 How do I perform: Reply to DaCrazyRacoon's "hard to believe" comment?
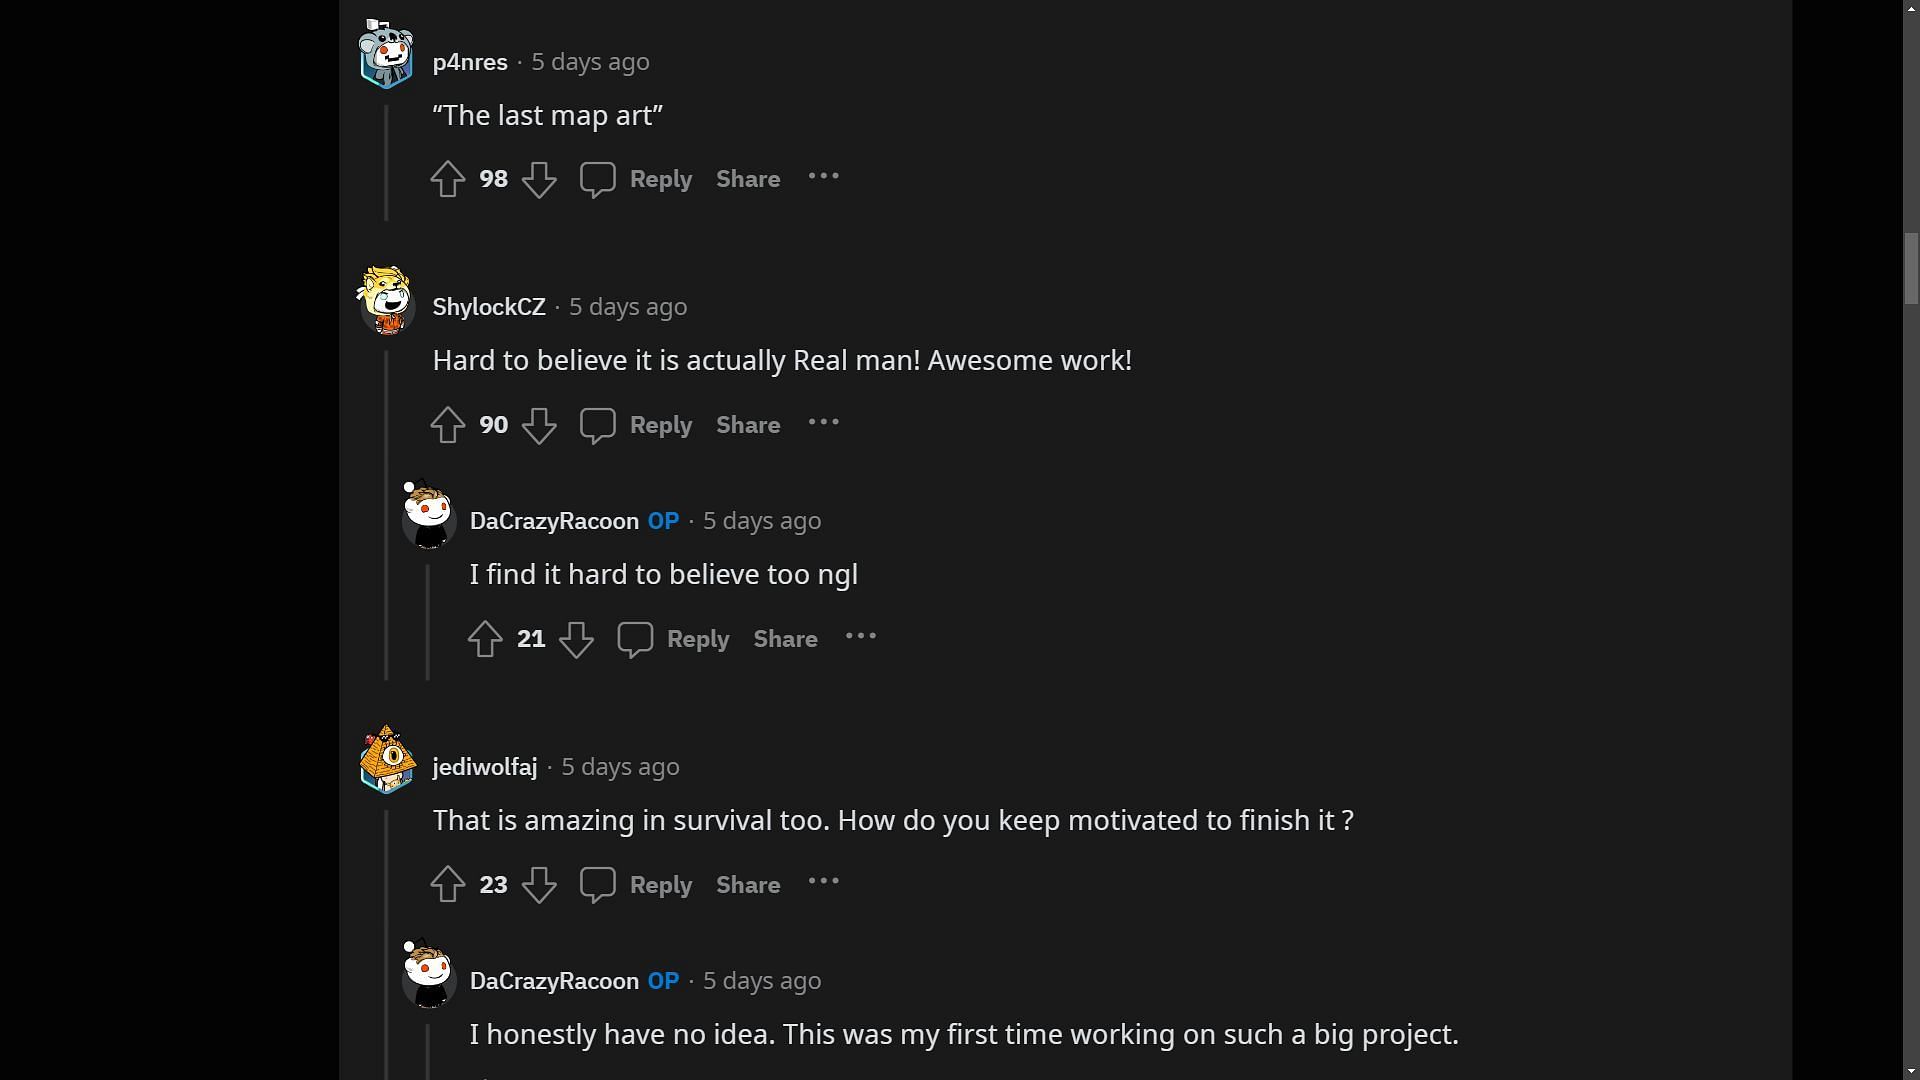(x=673, y=639)
